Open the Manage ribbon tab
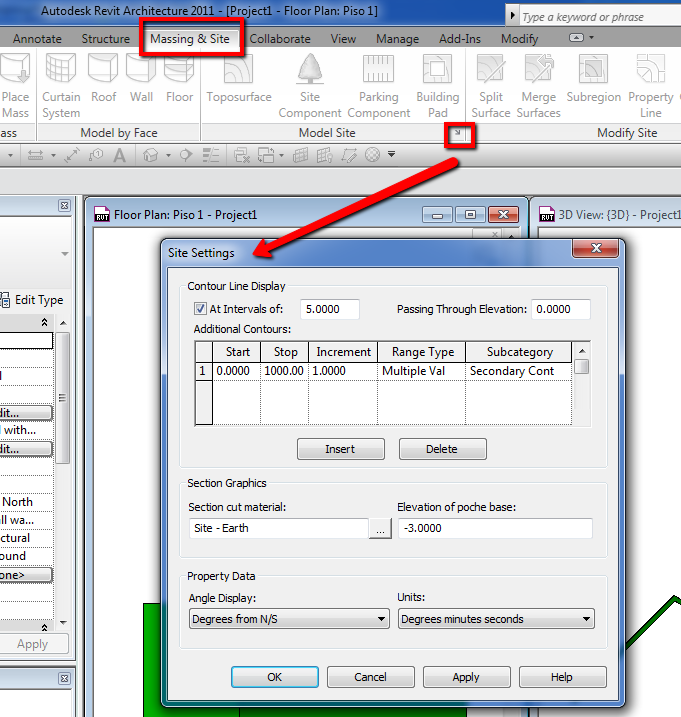Screen dimensions: 681x717 (397, 39)
